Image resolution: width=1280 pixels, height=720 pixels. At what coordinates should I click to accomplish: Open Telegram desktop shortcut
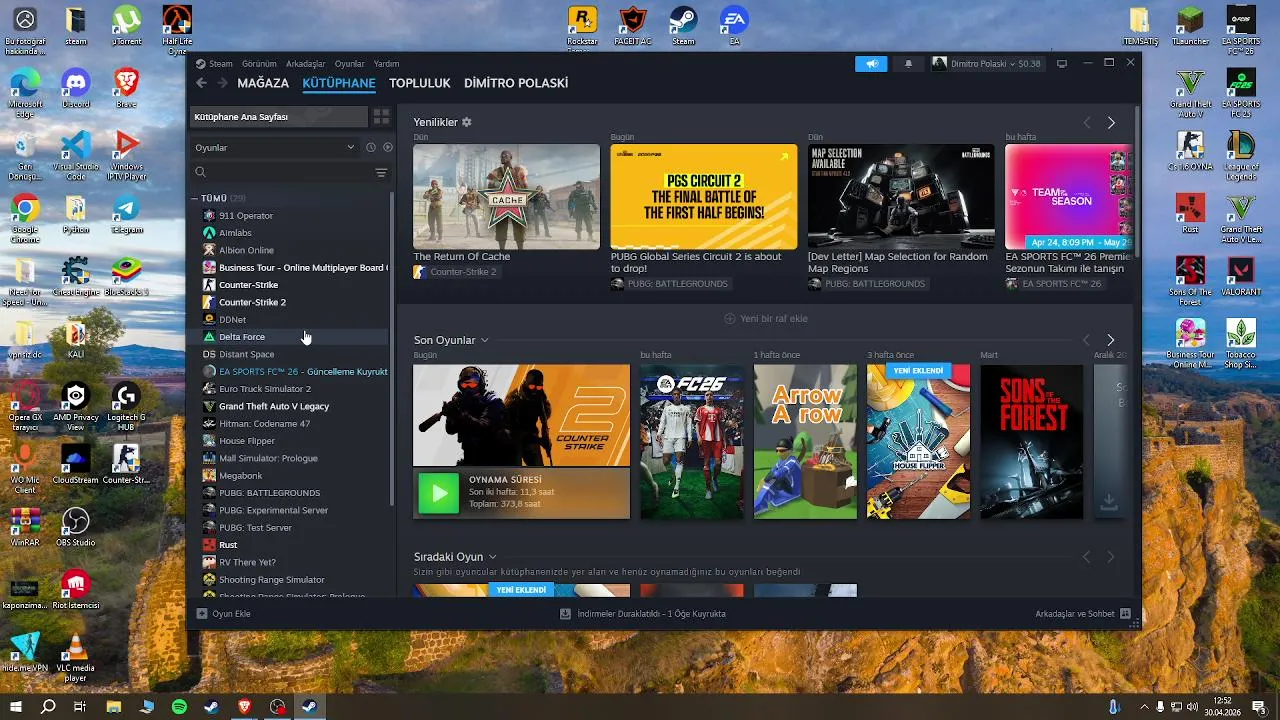coord(126,214)
